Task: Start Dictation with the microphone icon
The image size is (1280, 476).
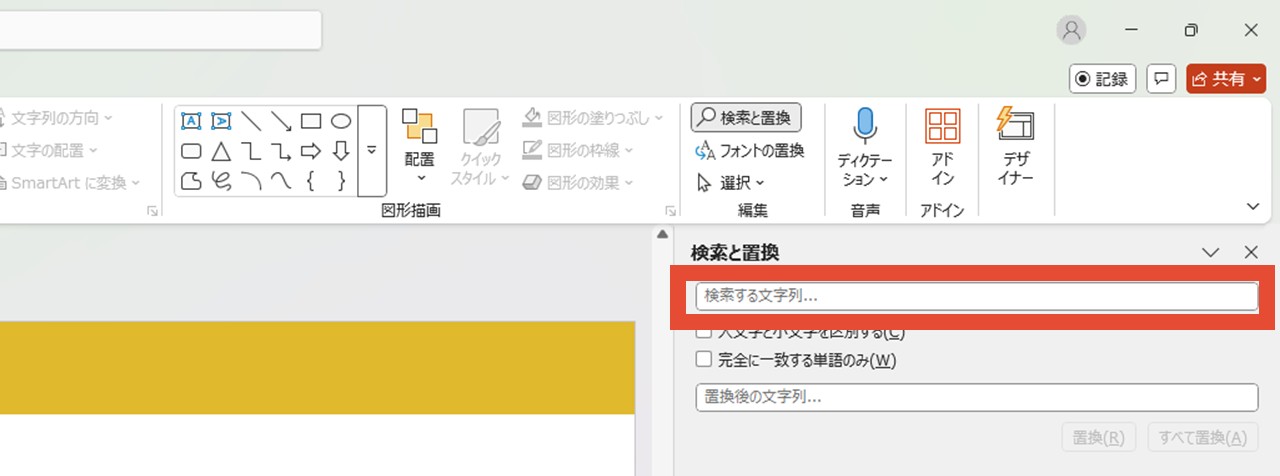Action: point(865,126)
